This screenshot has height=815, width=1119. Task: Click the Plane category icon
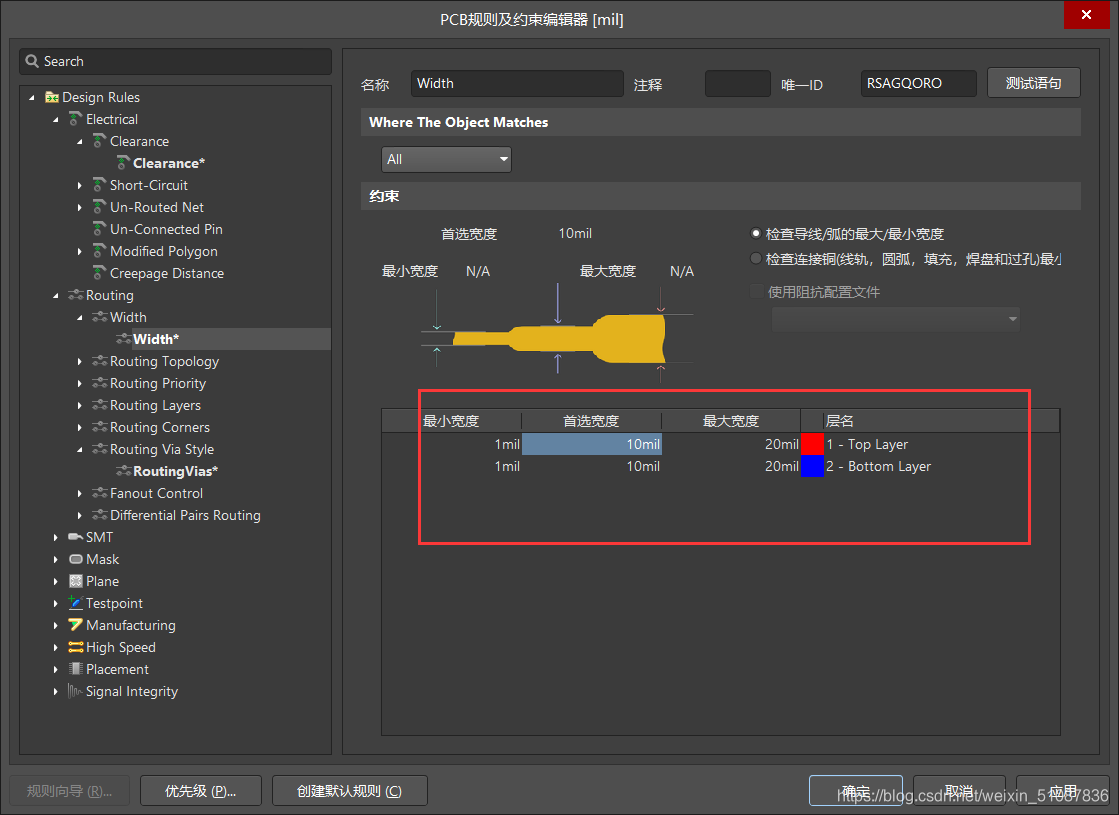76,581
